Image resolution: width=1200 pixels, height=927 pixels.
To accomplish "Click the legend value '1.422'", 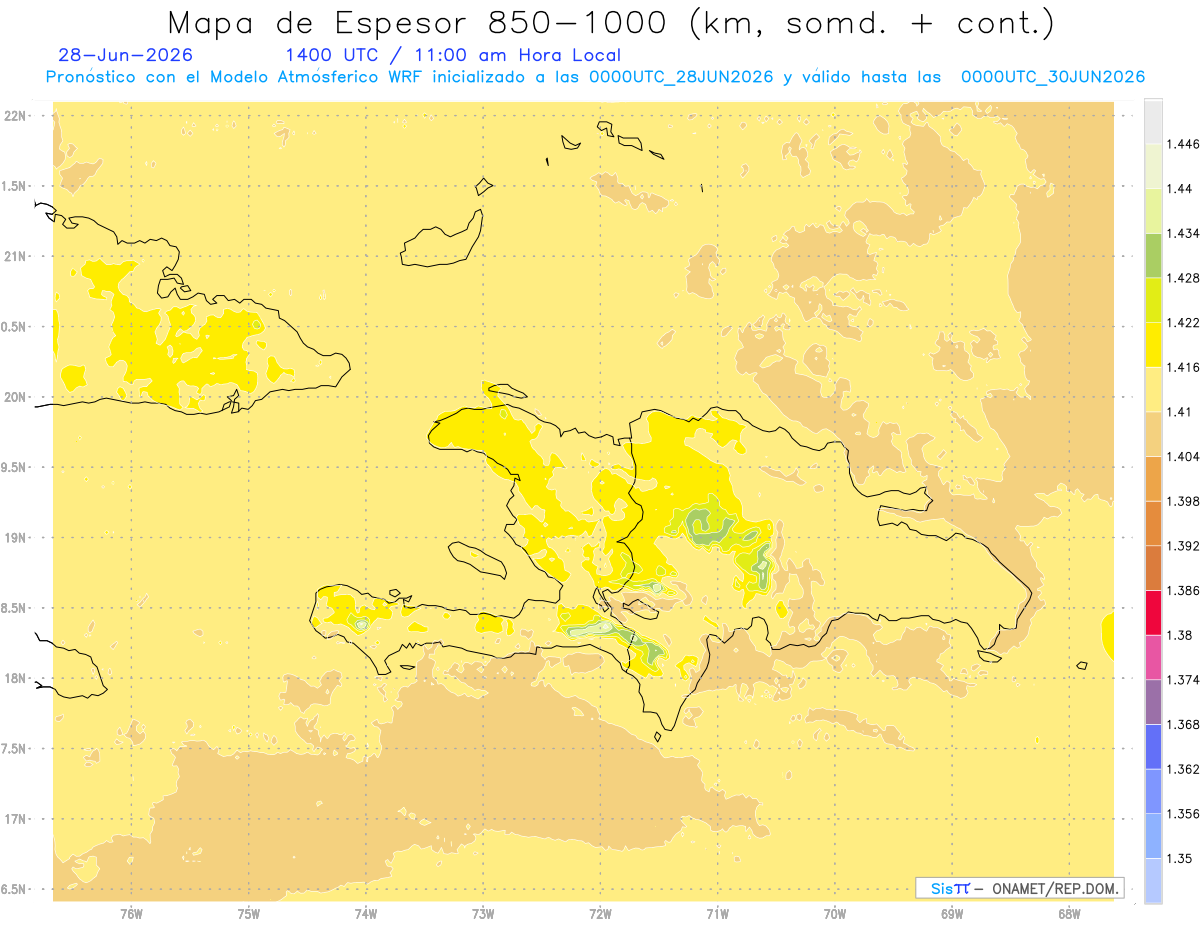I will click(1183, 322).
